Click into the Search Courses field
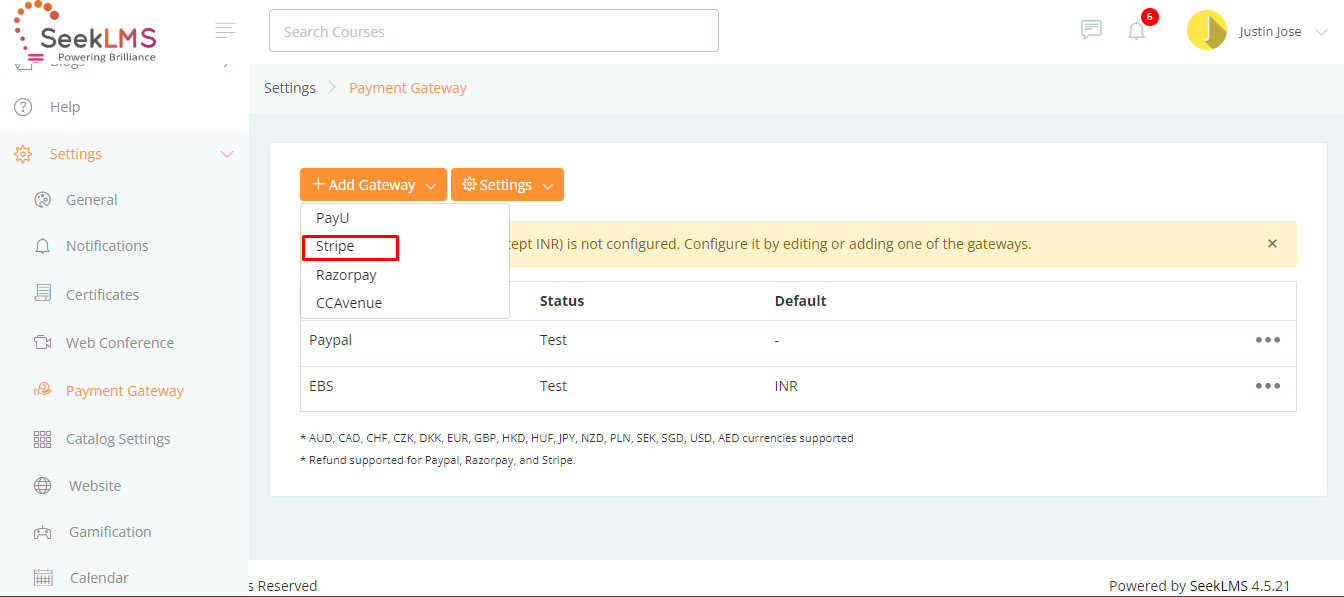 (x=494, y=31)
